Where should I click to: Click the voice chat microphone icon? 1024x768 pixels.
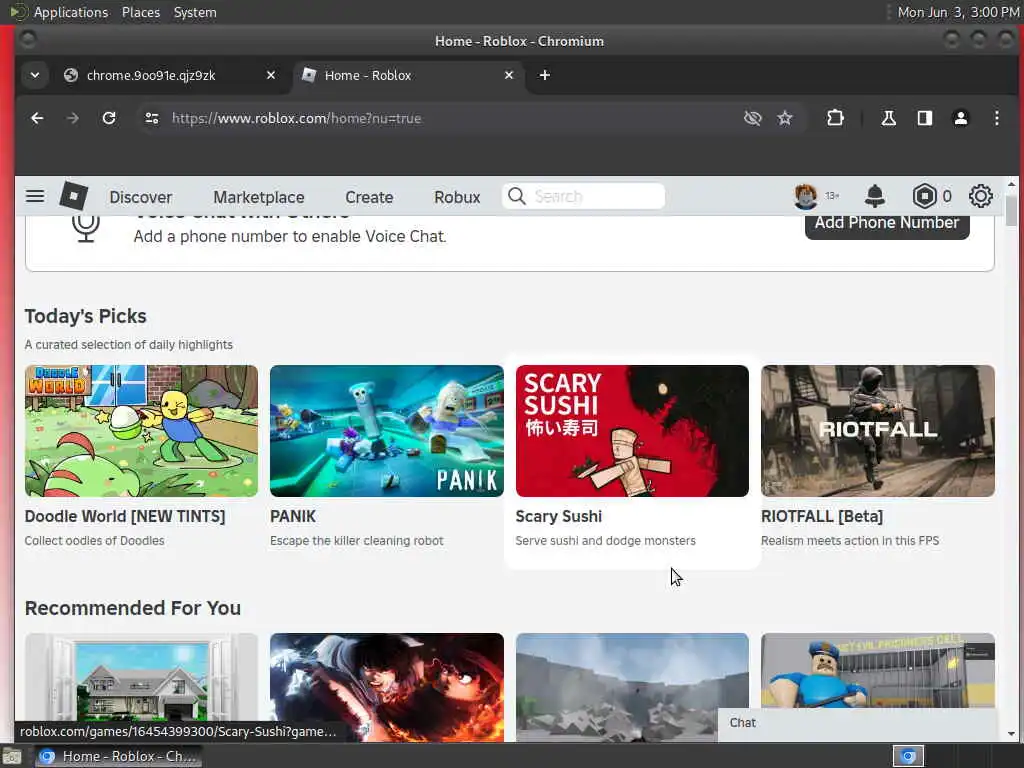(86, 228)
